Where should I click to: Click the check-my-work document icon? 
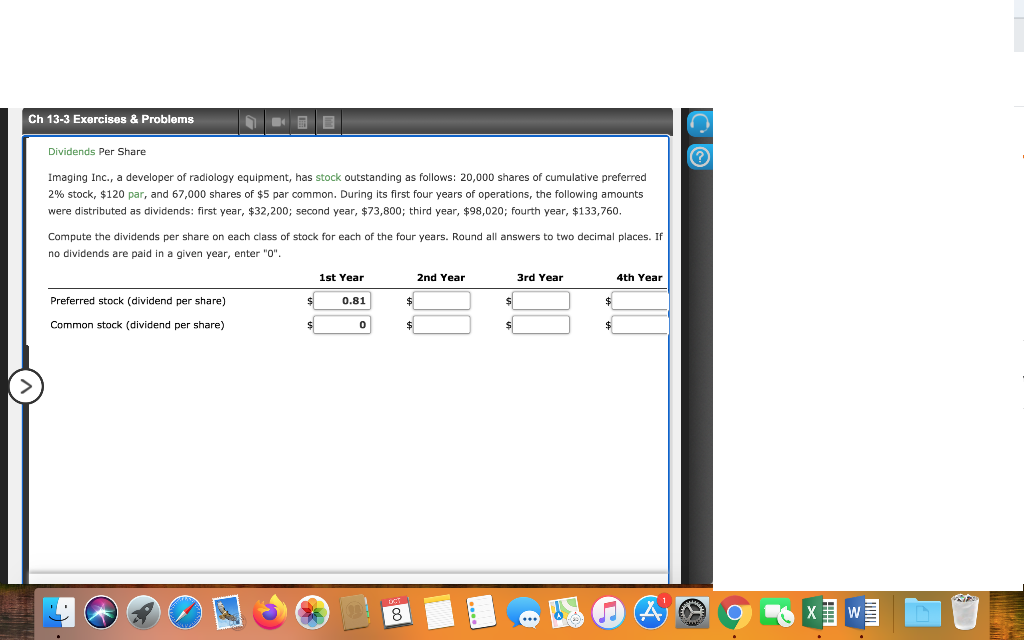(327, 120)
